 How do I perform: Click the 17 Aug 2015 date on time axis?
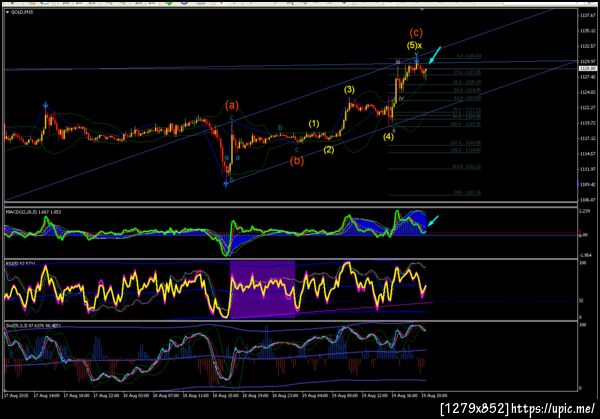click(x=16, y=396)
